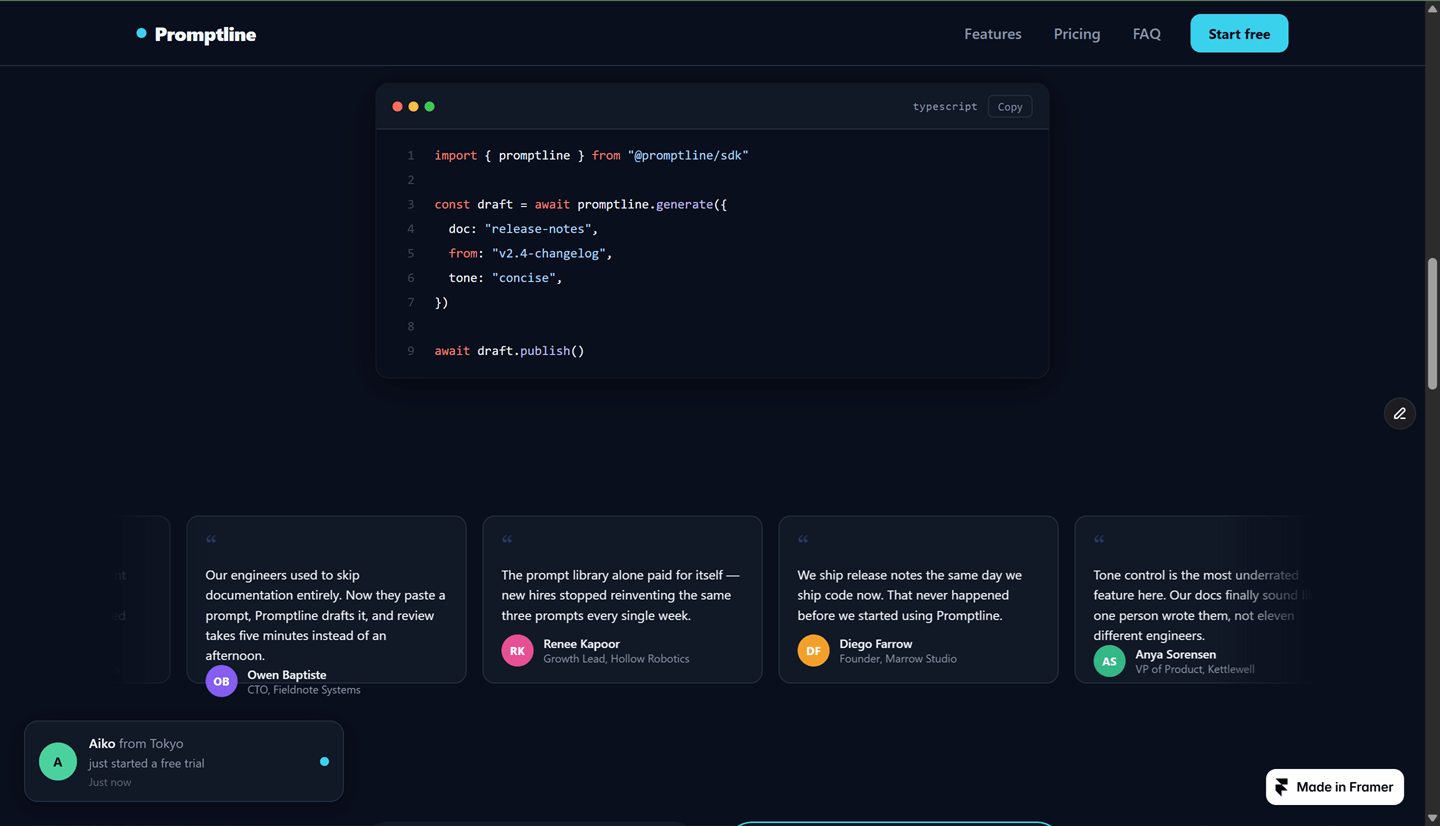Screen dimensions: 1440x826
Task: Click "promptline.generate" call in code
Action: click(644, 204)
